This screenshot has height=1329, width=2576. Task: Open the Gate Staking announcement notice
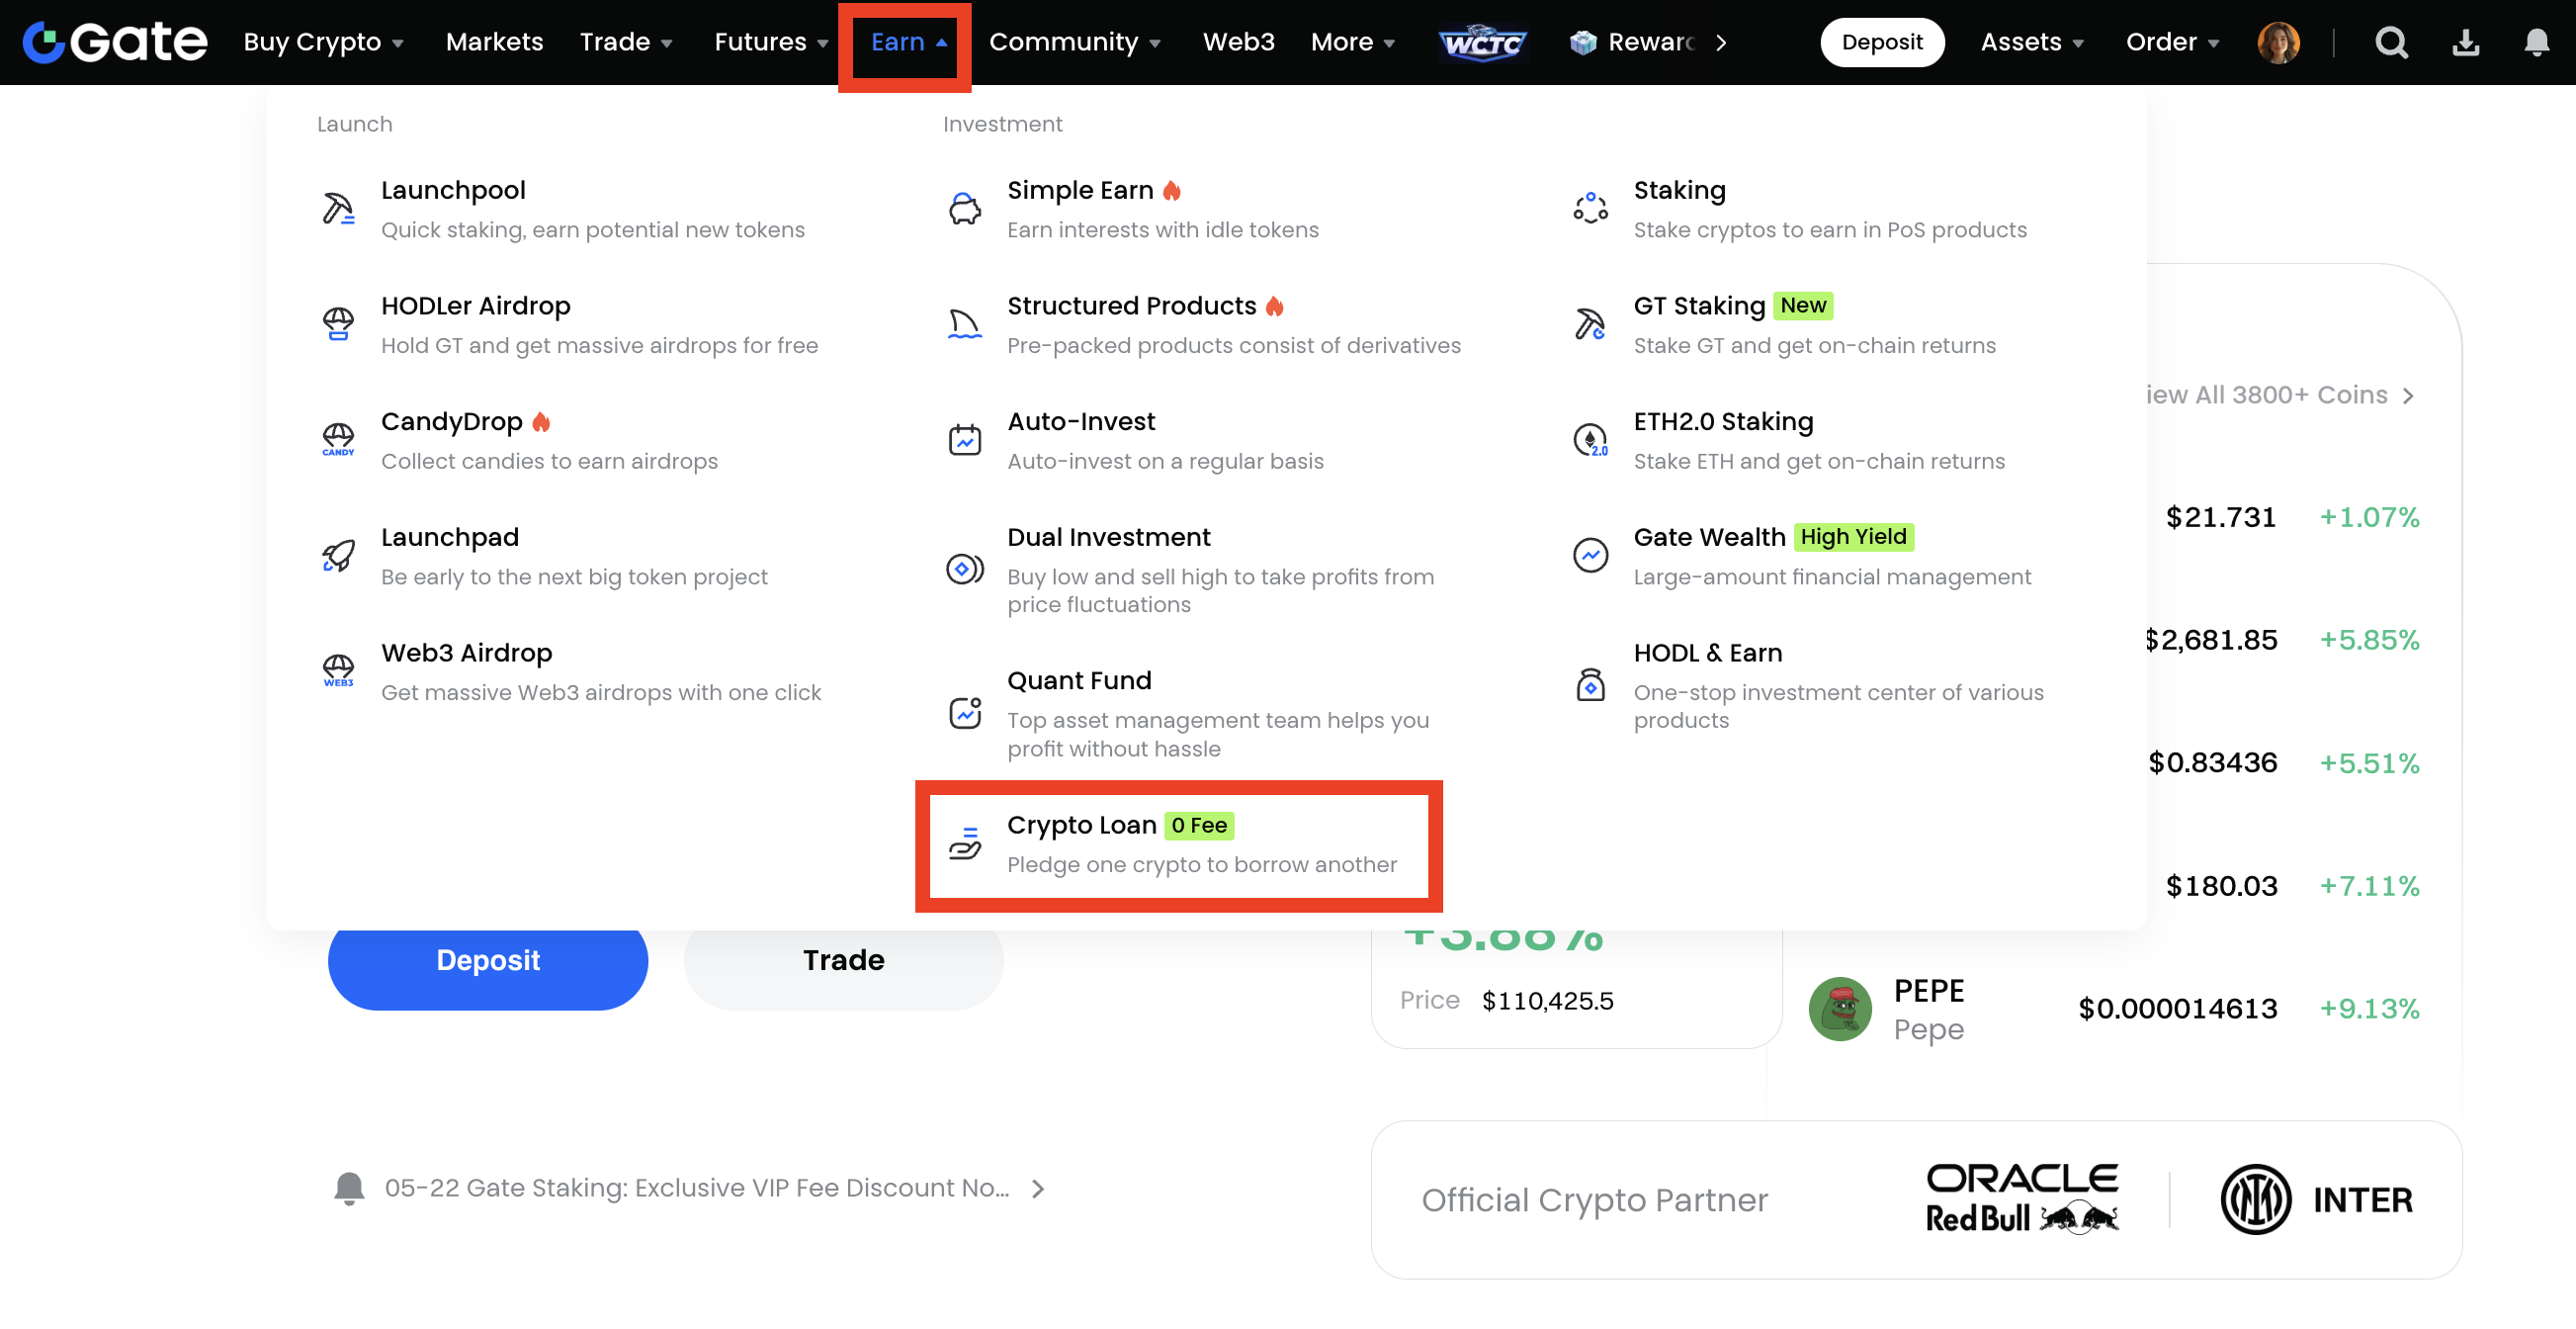point(696,1188)
